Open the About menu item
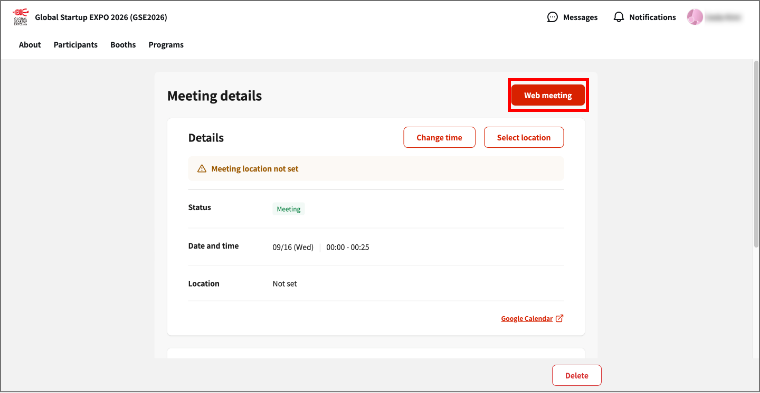Screen dimensions: 760x393 [30, 45]
